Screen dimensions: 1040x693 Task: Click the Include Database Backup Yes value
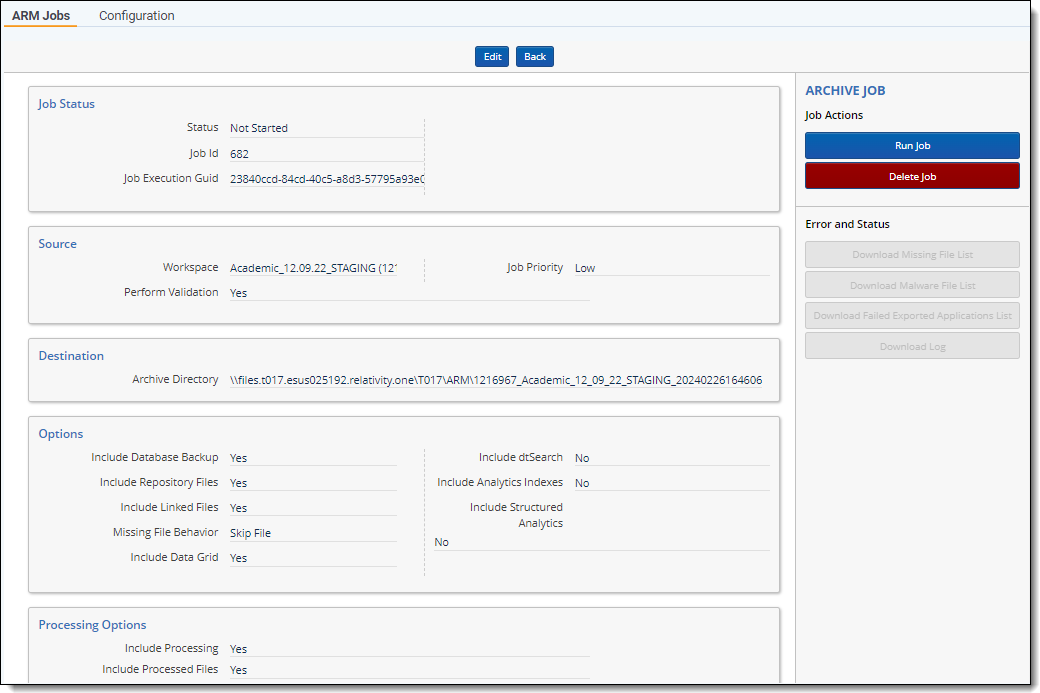click(x=239, y=458)
